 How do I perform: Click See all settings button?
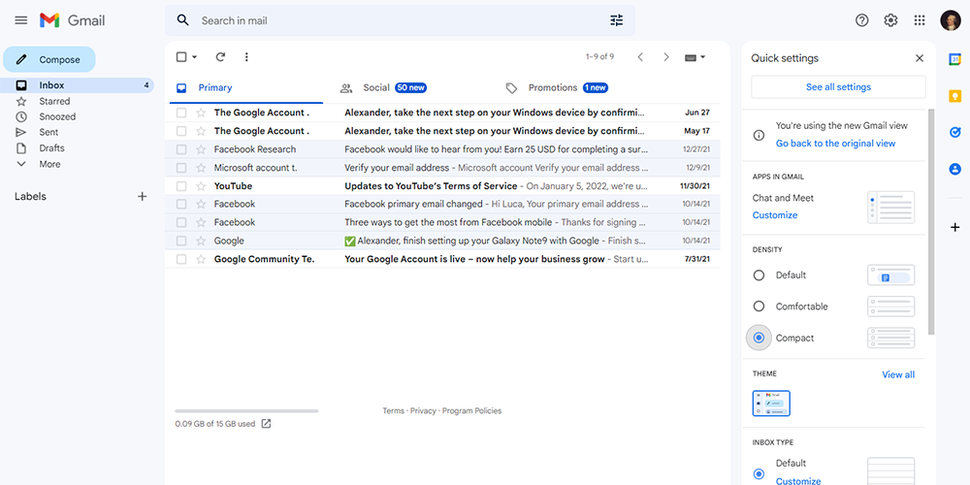(838, 87)
